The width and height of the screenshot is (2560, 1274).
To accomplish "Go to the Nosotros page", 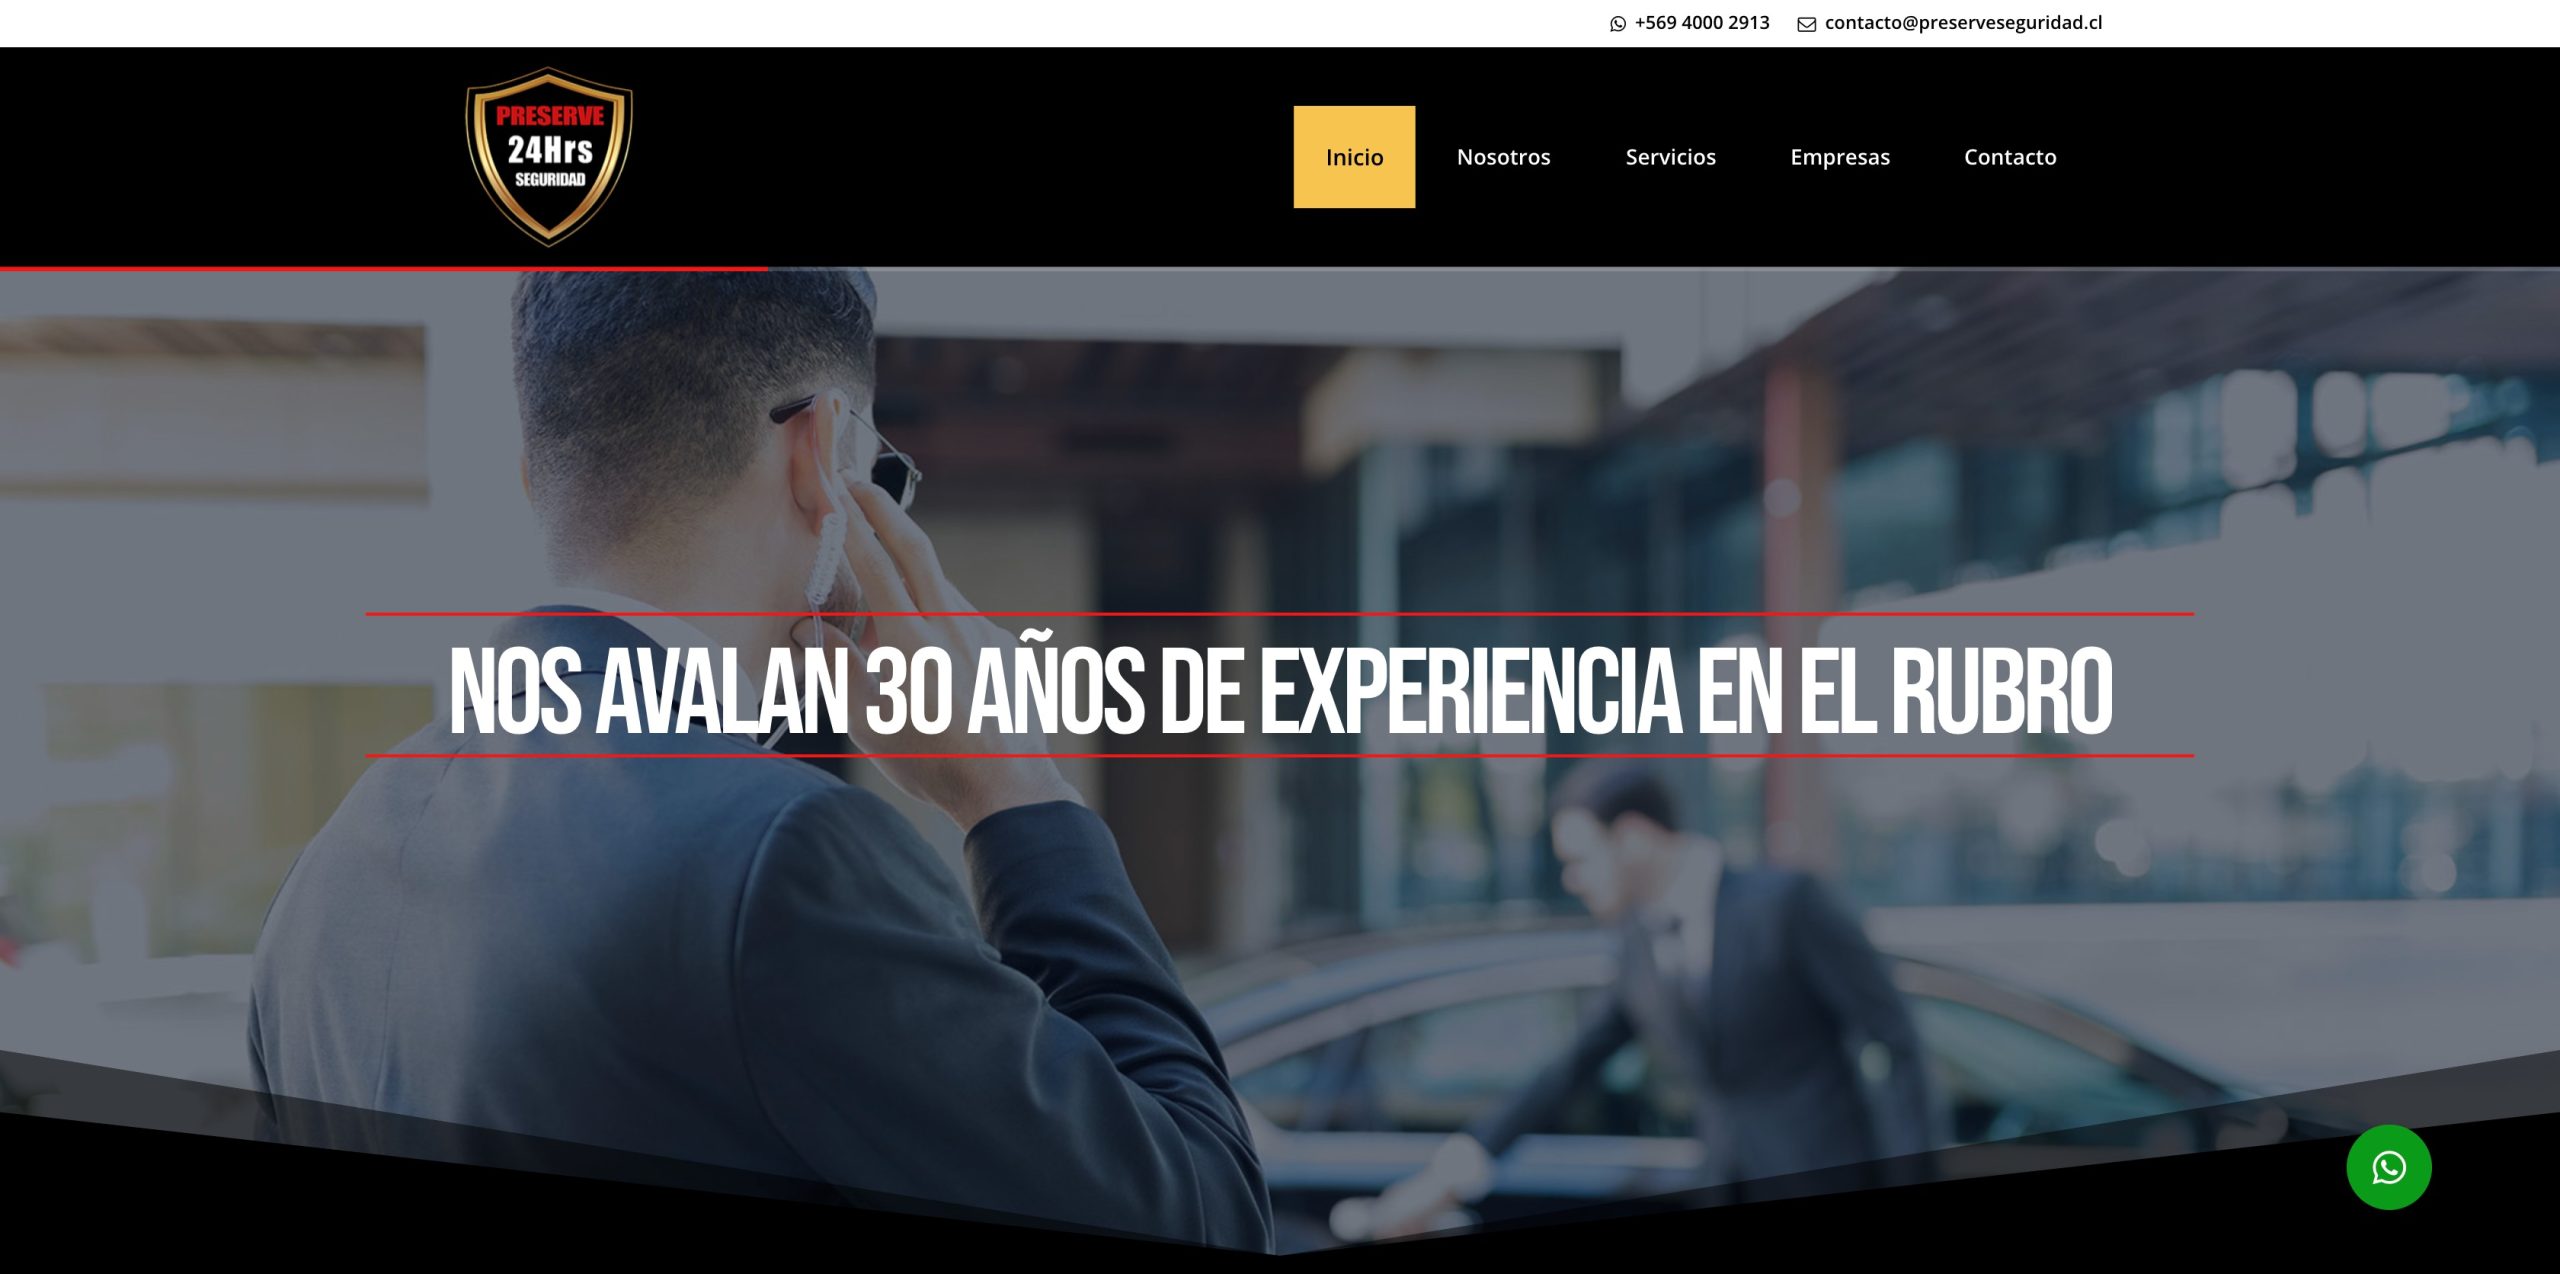I will [1503, 157].
